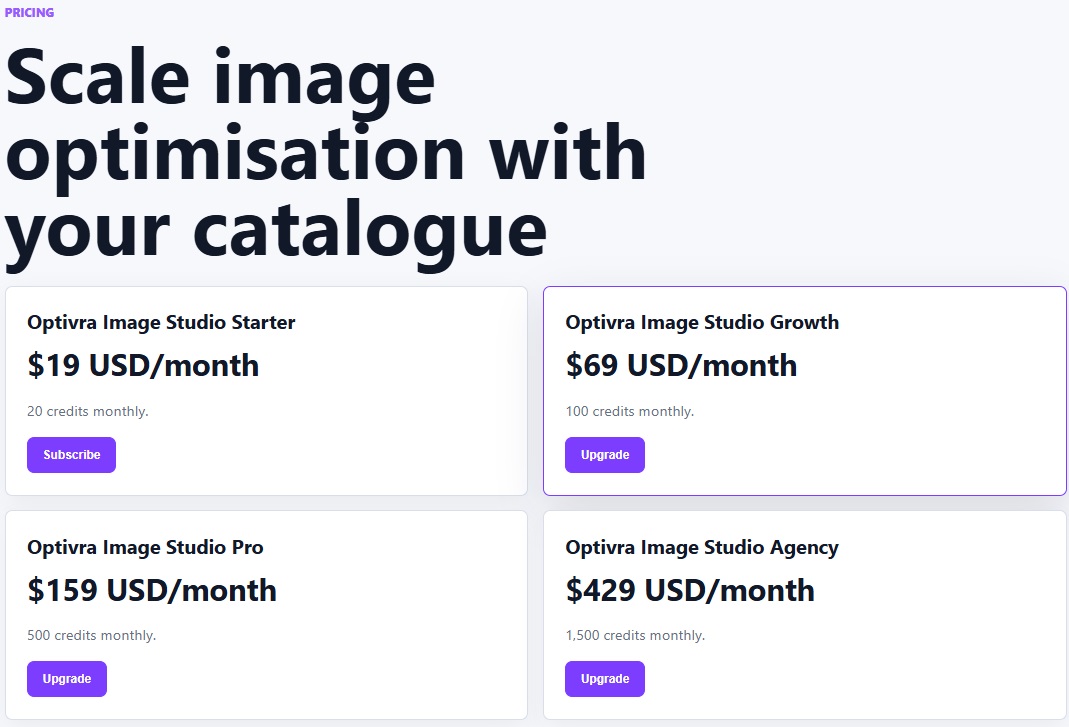Upgrade to the Image Studio Pro plan

pos(66,679)
